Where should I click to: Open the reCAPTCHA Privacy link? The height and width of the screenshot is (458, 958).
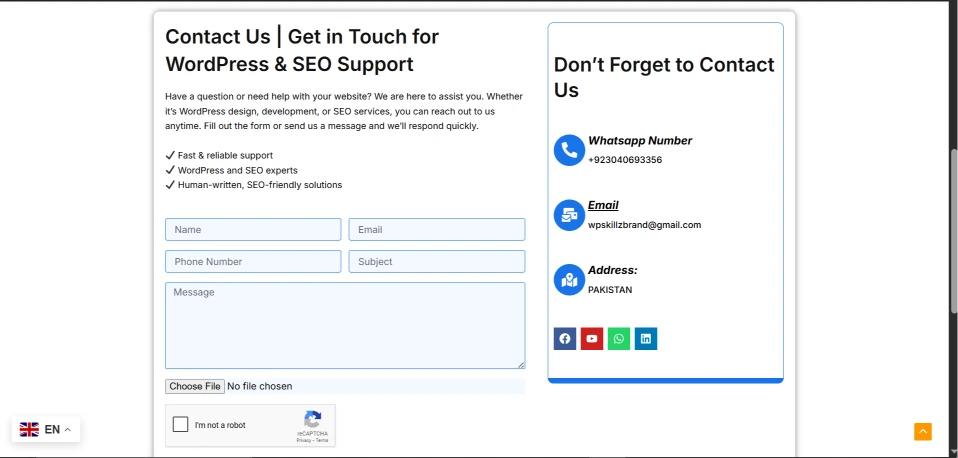coord(304,440)
